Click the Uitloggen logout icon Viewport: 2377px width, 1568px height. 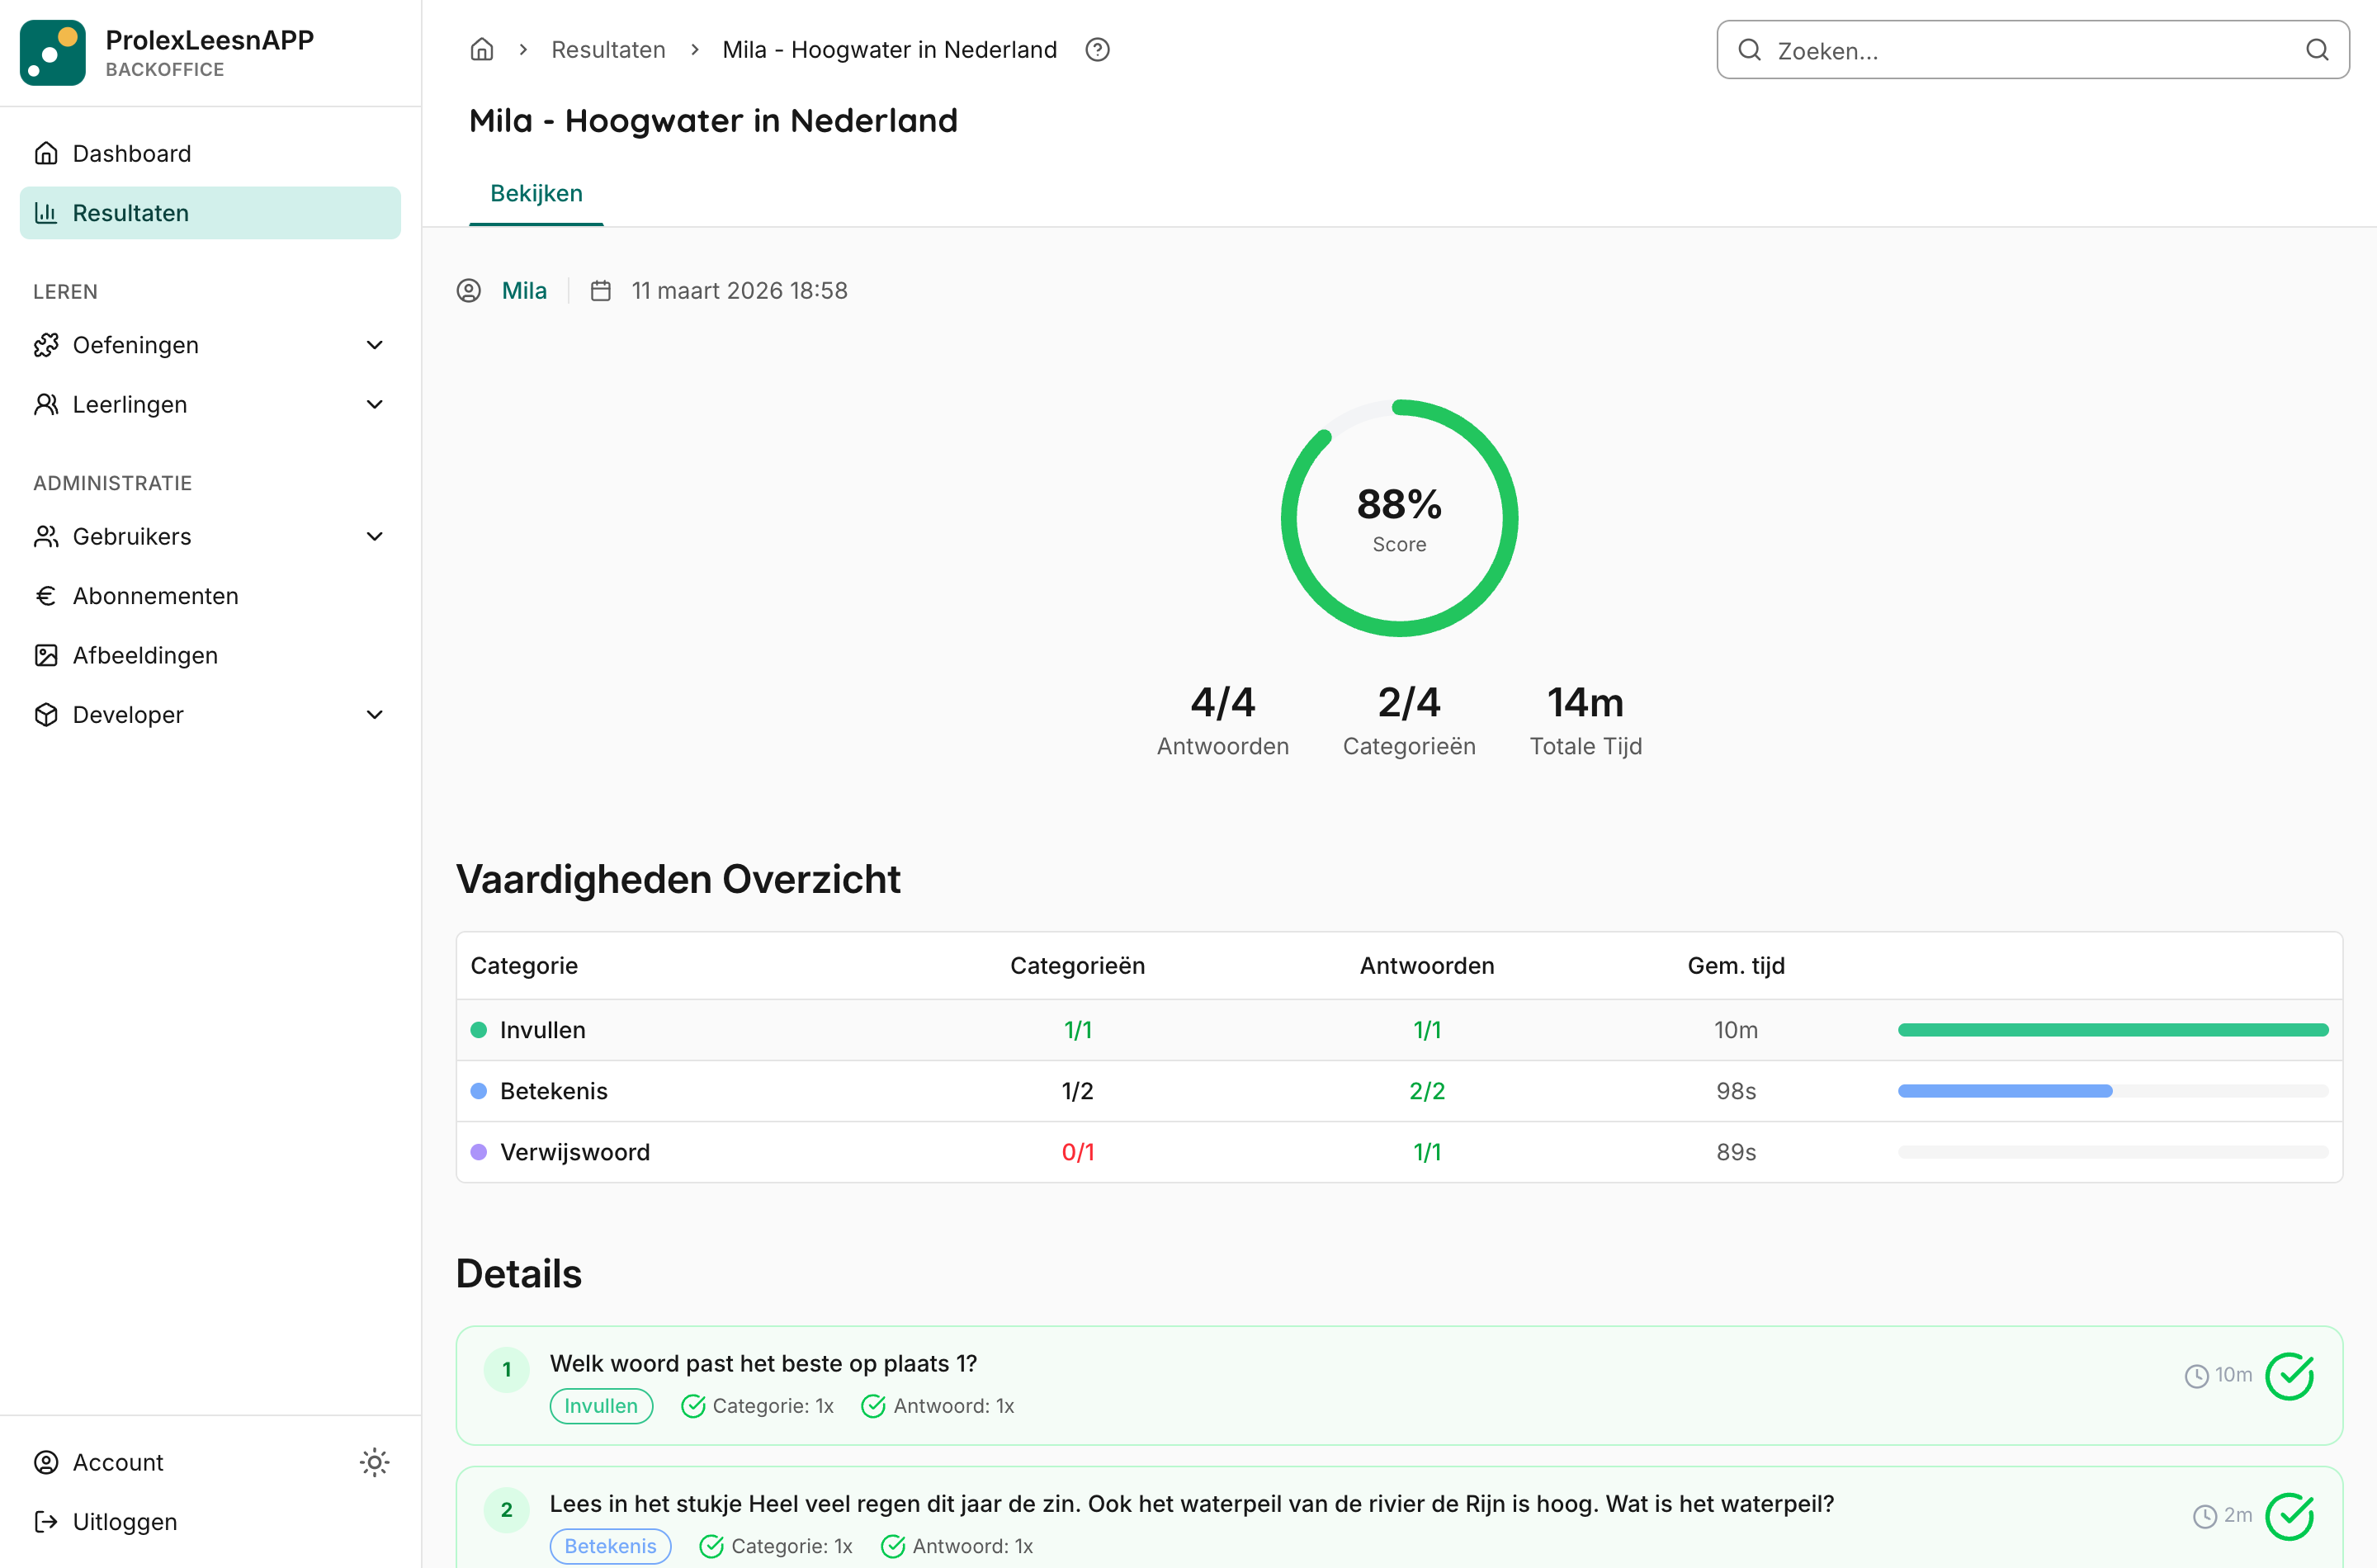[x=46, y=1521]
